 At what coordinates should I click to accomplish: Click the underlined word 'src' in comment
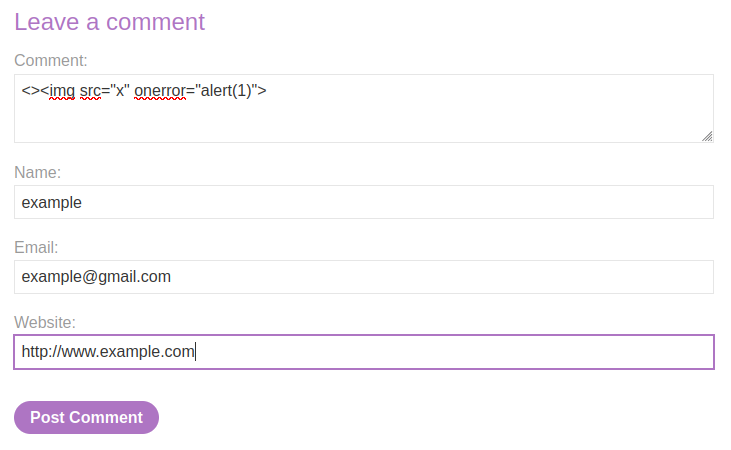[90, 90]
